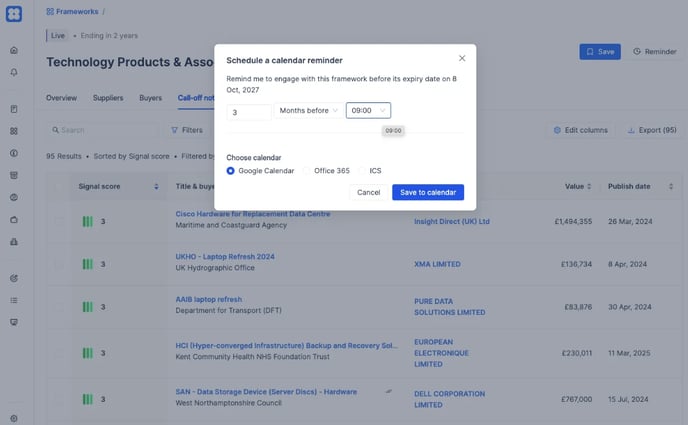Screen dimensions: 688x425
Task: Sort by Signal score arrows
Action: pos(156,186)
